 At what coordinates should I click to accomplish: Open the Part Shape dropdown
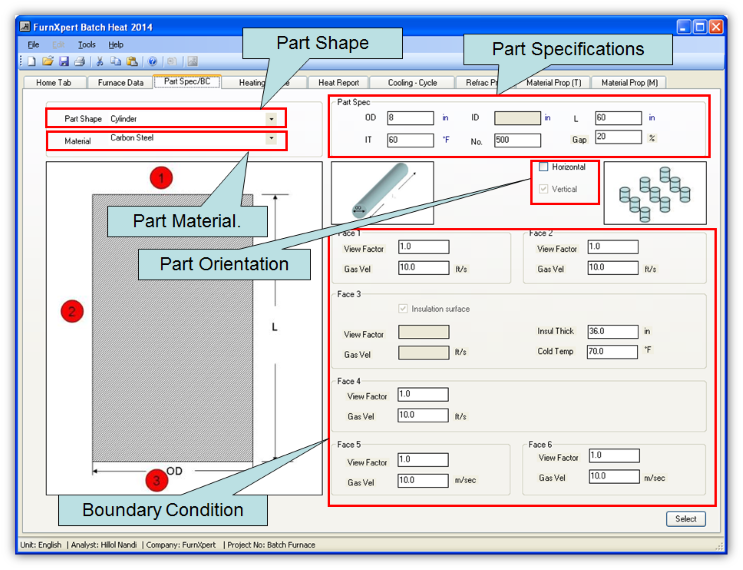coord(271,118)
